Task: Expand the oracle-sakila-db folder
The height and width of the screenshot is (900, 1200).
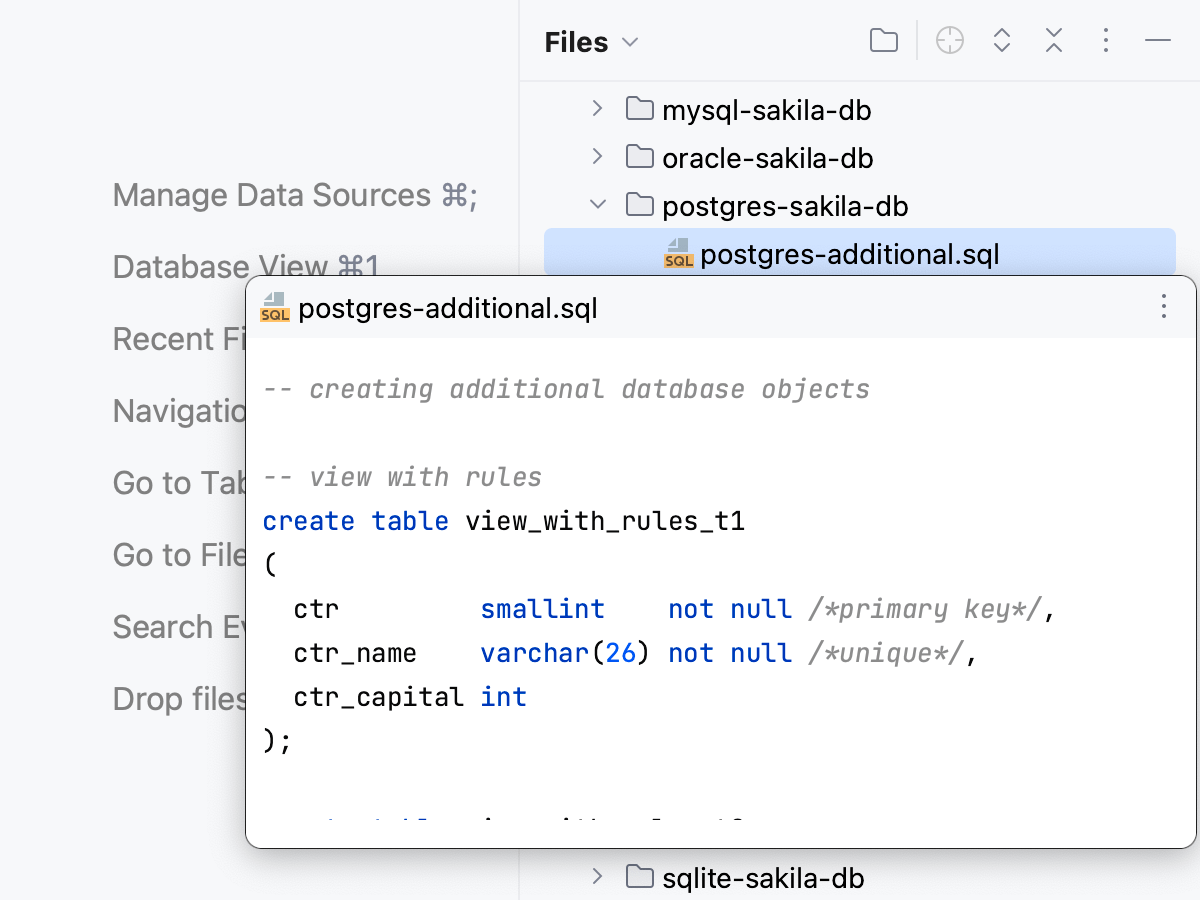Action: (x=597, y=157)
